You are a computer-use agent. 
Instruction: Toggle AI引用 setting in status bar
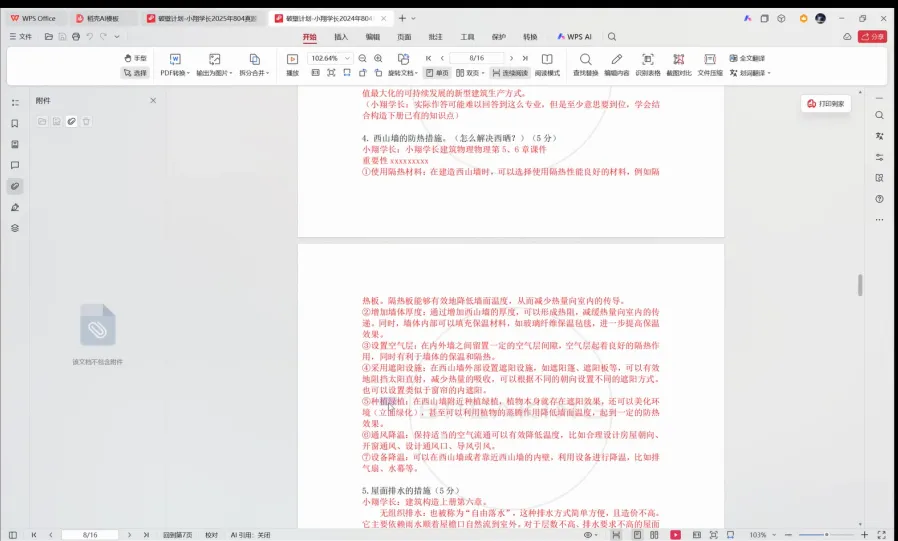[x=250, y=535]
